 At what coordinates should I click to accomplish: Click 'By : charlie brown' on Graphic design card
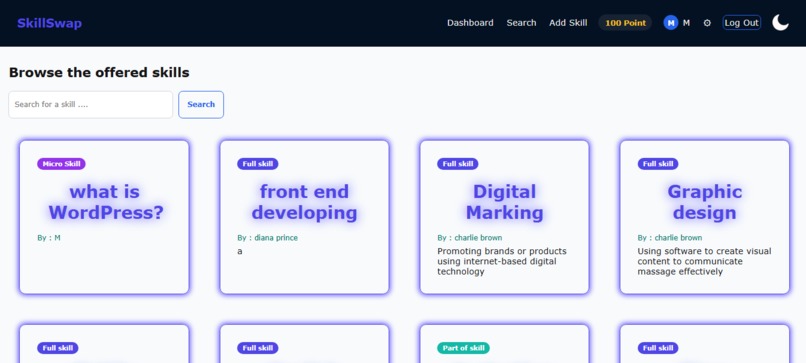point(670,238)
